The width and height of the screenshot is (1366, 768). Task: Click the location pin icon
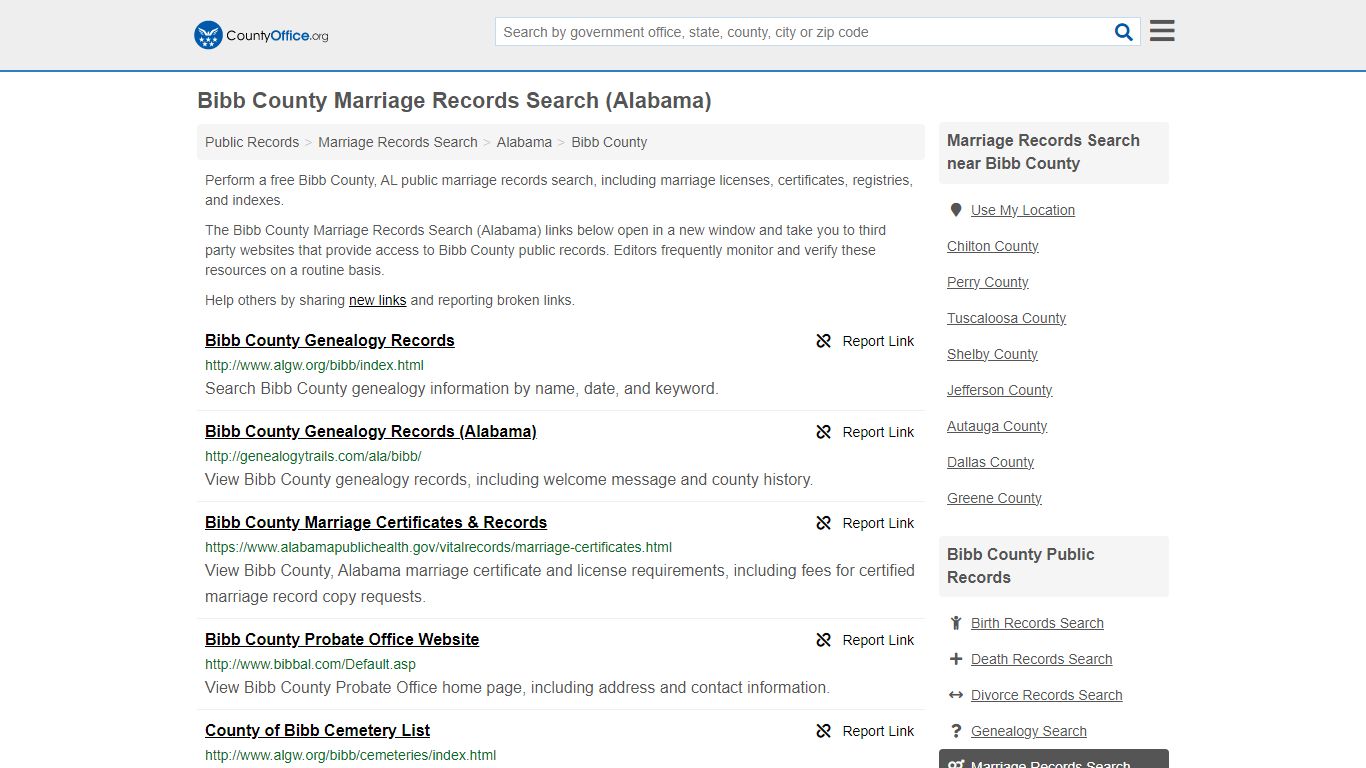pos(956,210)
